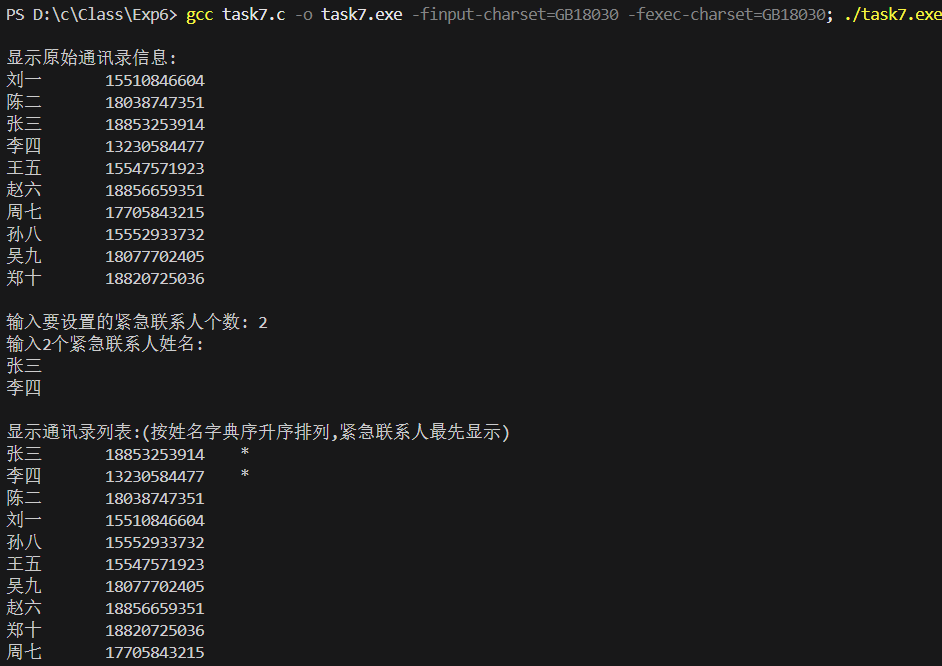
Task: Click the ./task7.exe run command
Action: tap(893, 14)
